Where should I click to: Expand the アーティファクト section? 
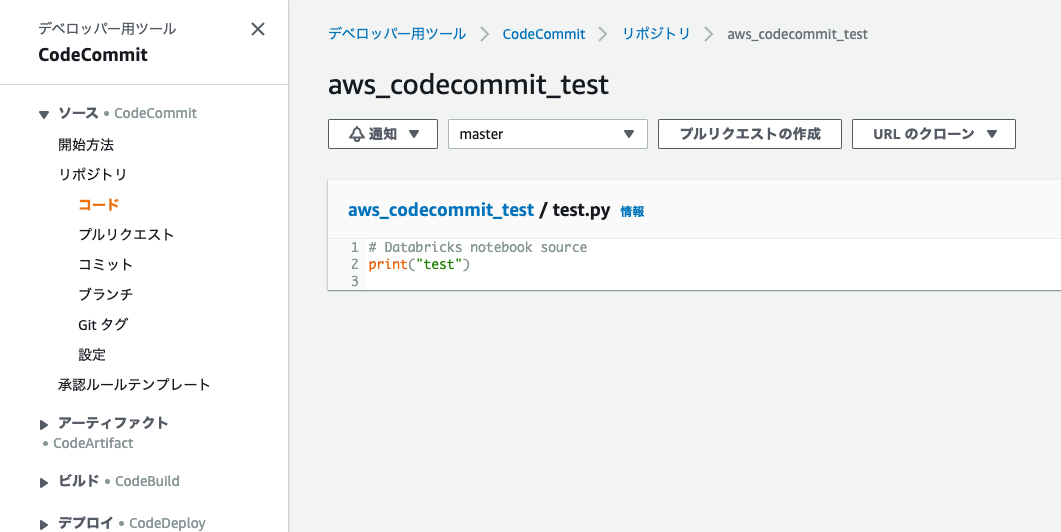click(44, 424)
